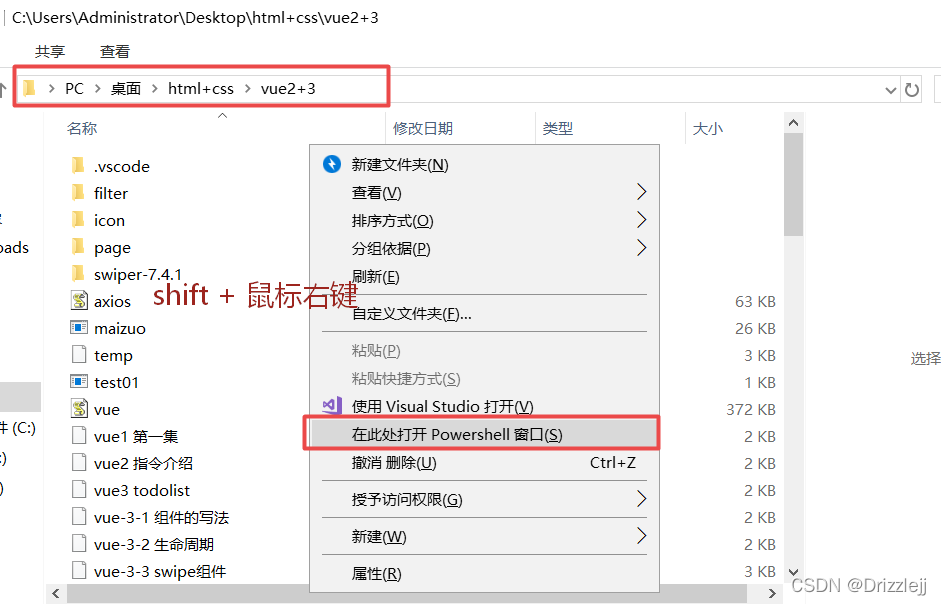Click PC in the breadcrumb path
The height and width of the screenshot is (605, 941).
[74, 89]
